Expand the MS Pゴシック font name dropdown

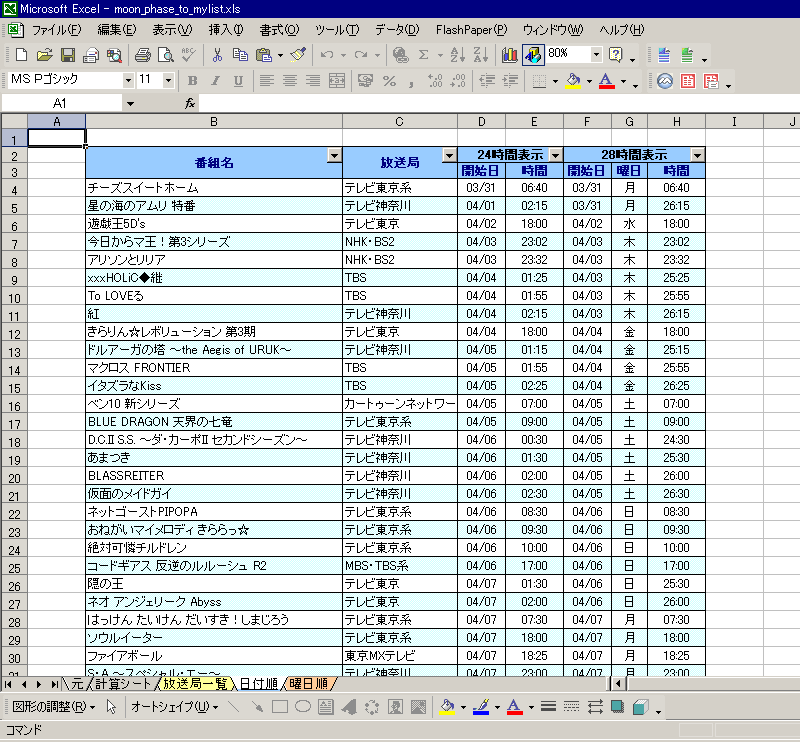[x=128, y=80]
